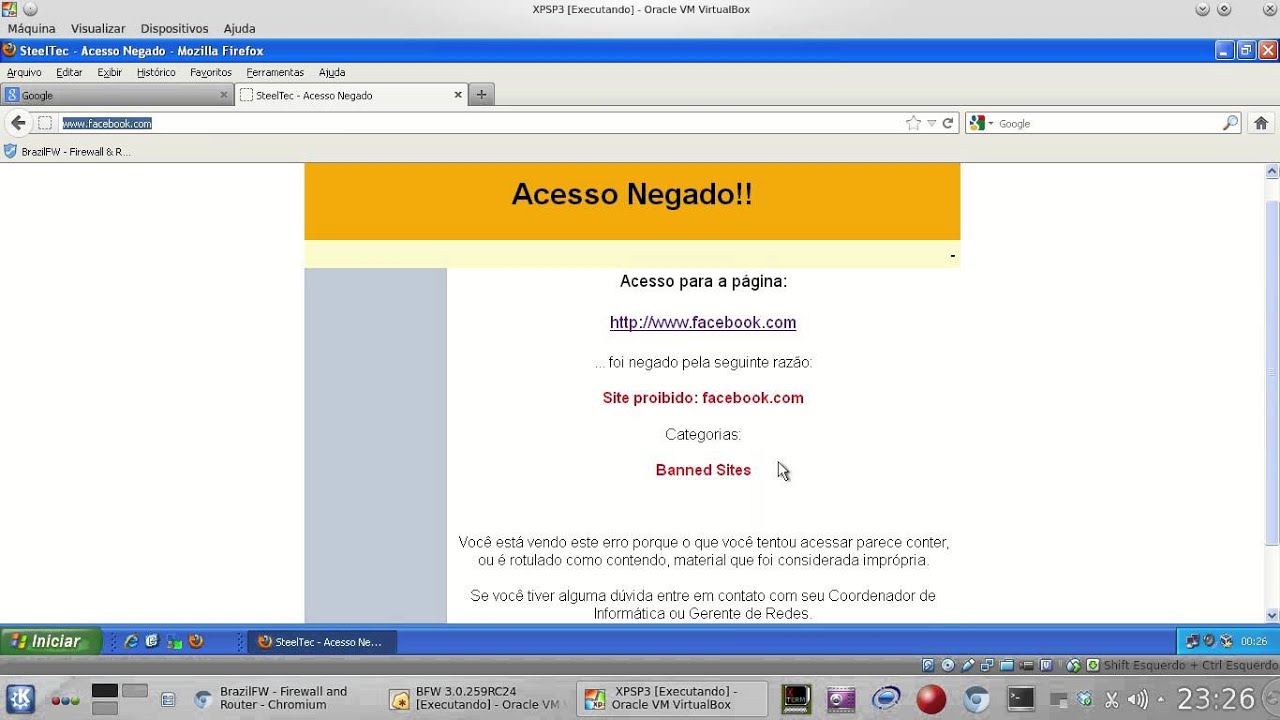Open a new Firefox tab
The width and height of the screenshot is (1280, 720).
(481, 95)
